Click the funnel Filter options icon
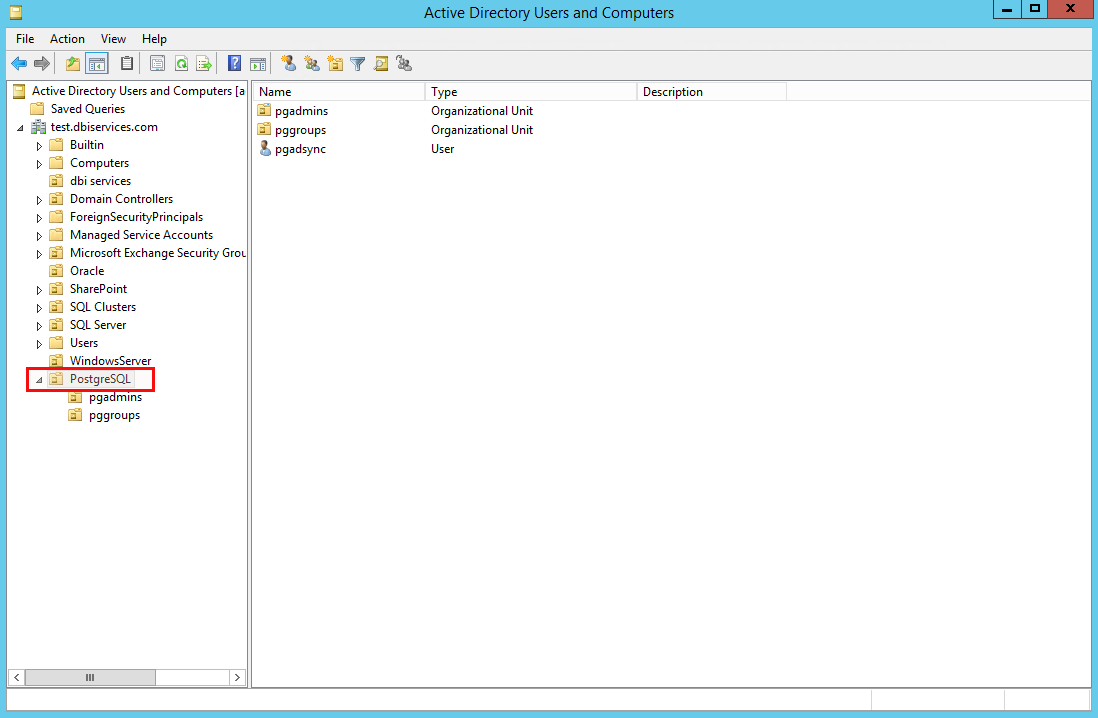This screenshot has width=1098, height=718. 358,64
